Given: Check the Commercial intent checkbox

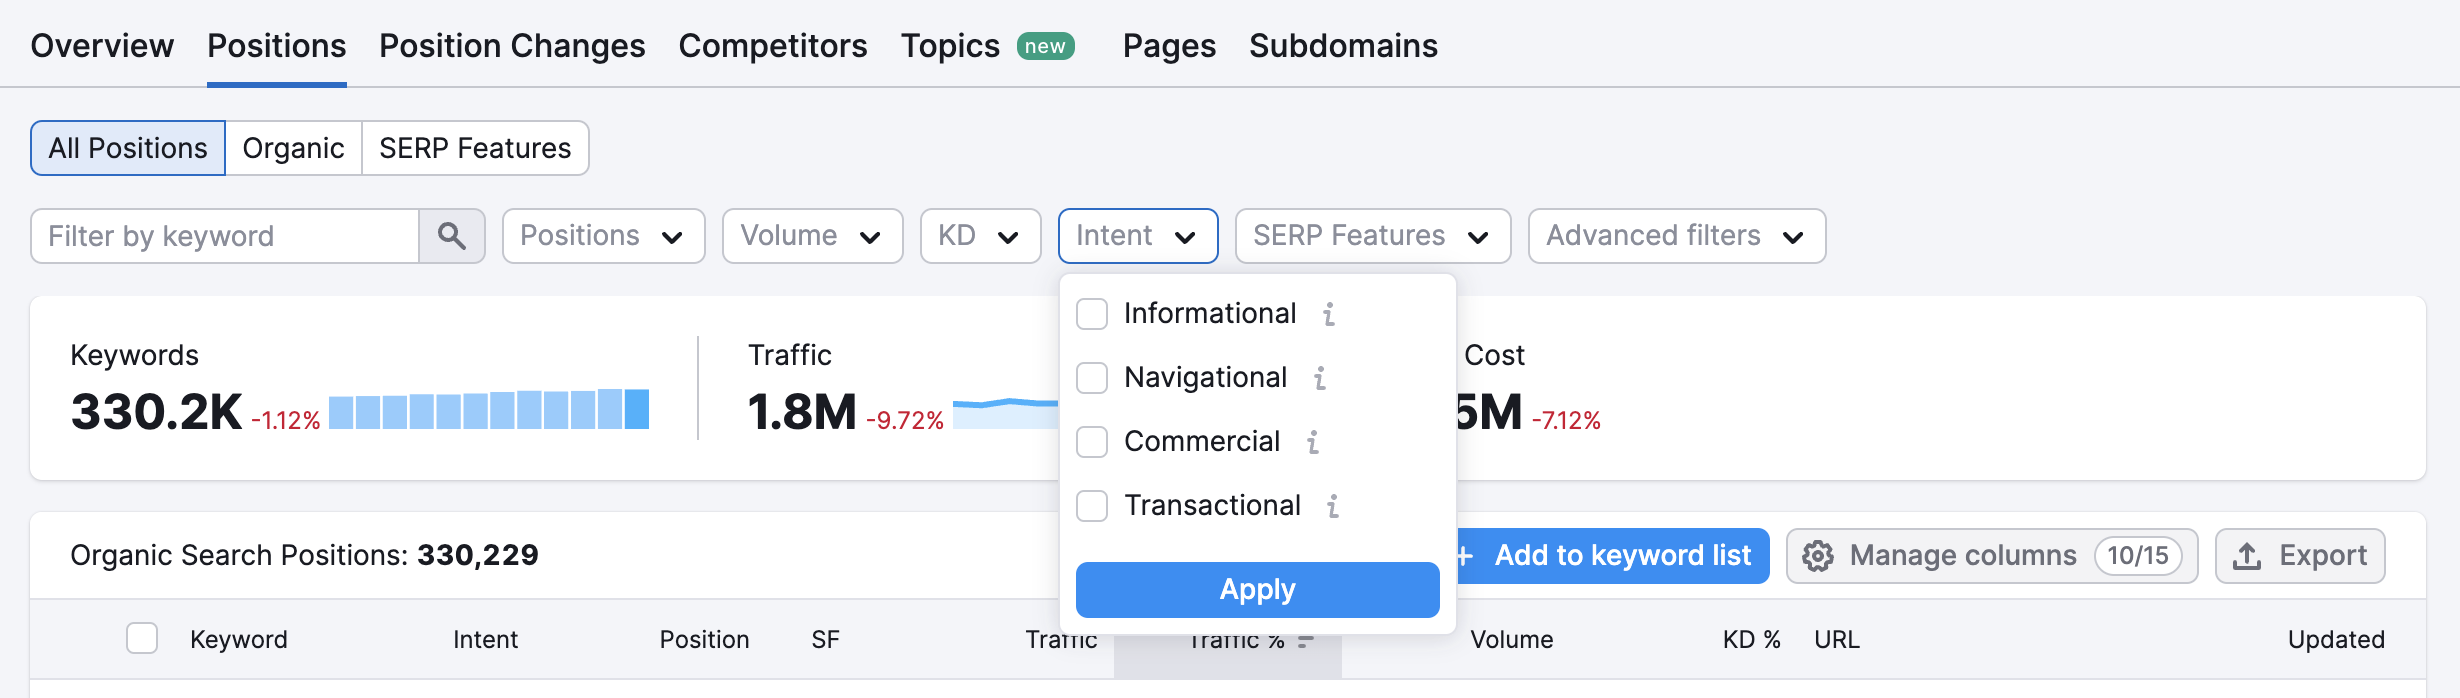Looking at the screenshot, I should (x=1092, y=442).
